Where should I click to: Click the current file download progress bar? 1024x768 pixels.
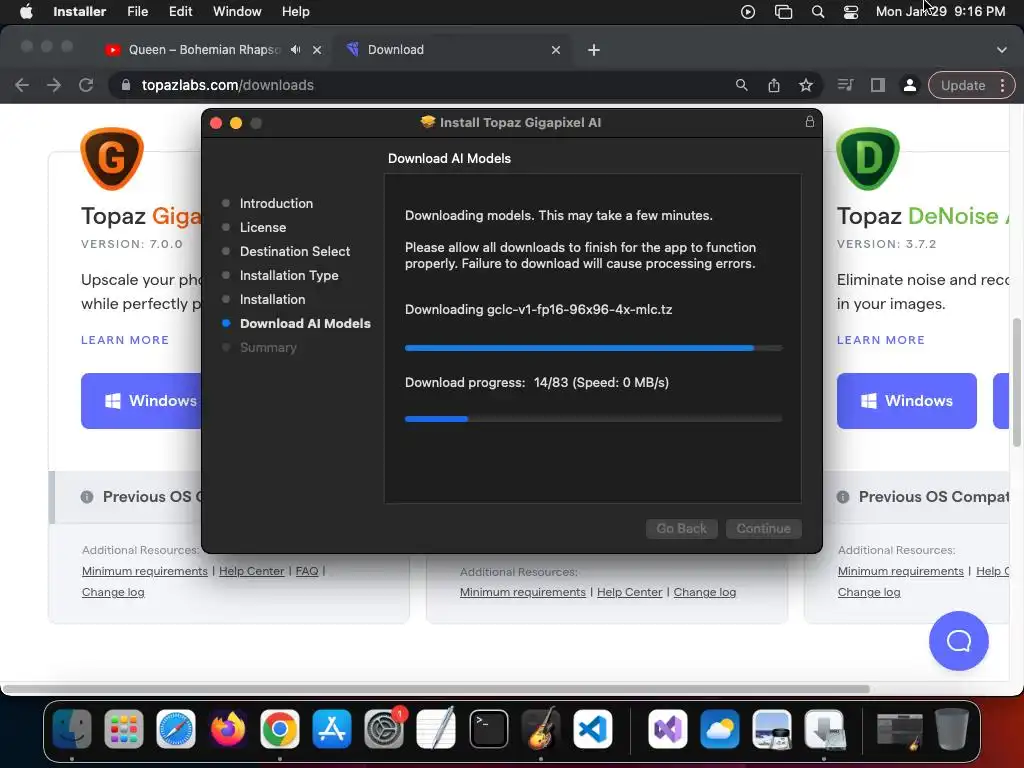[x=593, y=348]
